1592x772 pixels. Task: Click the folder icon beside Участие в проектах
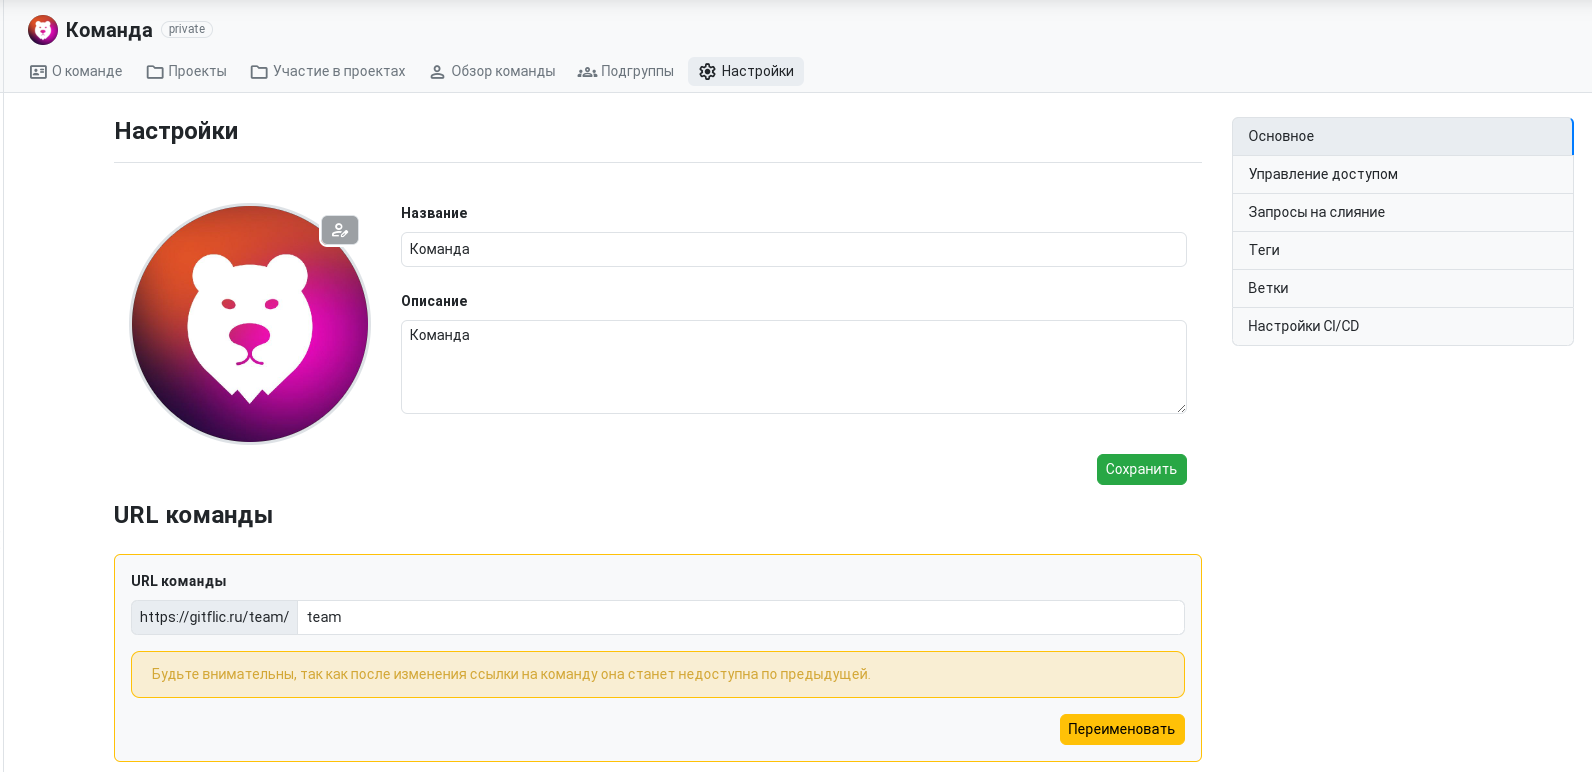pos(259,72)
